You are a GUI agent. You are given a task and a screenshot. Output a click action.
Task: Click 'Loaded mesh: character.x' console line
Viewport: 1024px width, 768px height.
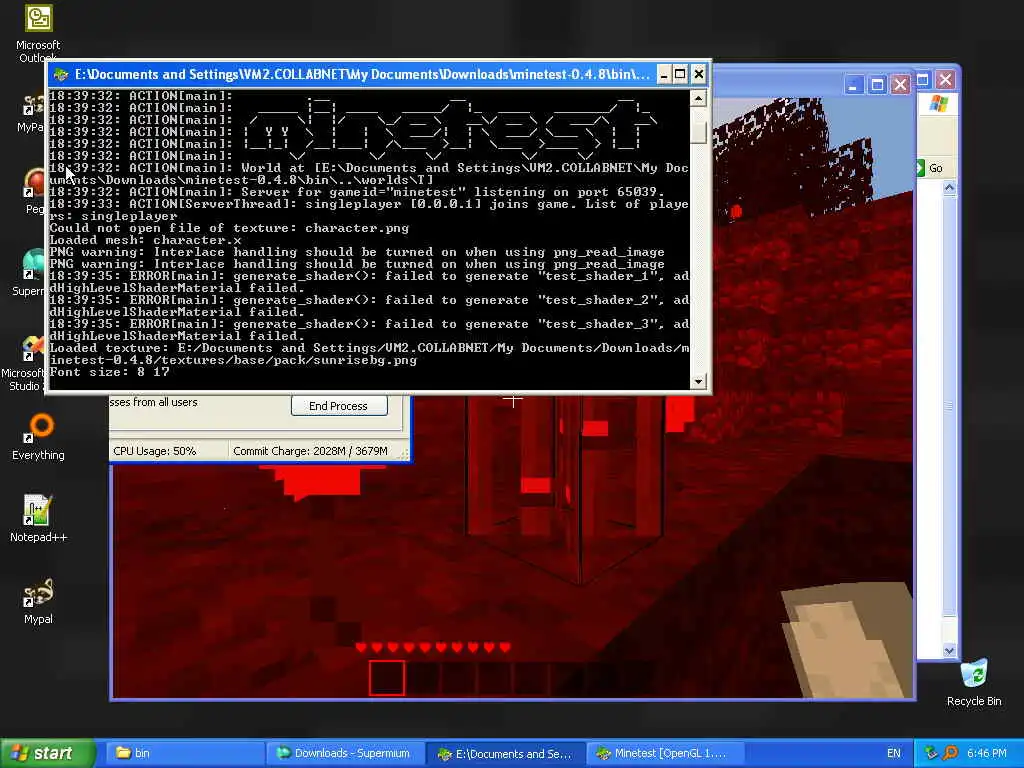pos(145,240)
